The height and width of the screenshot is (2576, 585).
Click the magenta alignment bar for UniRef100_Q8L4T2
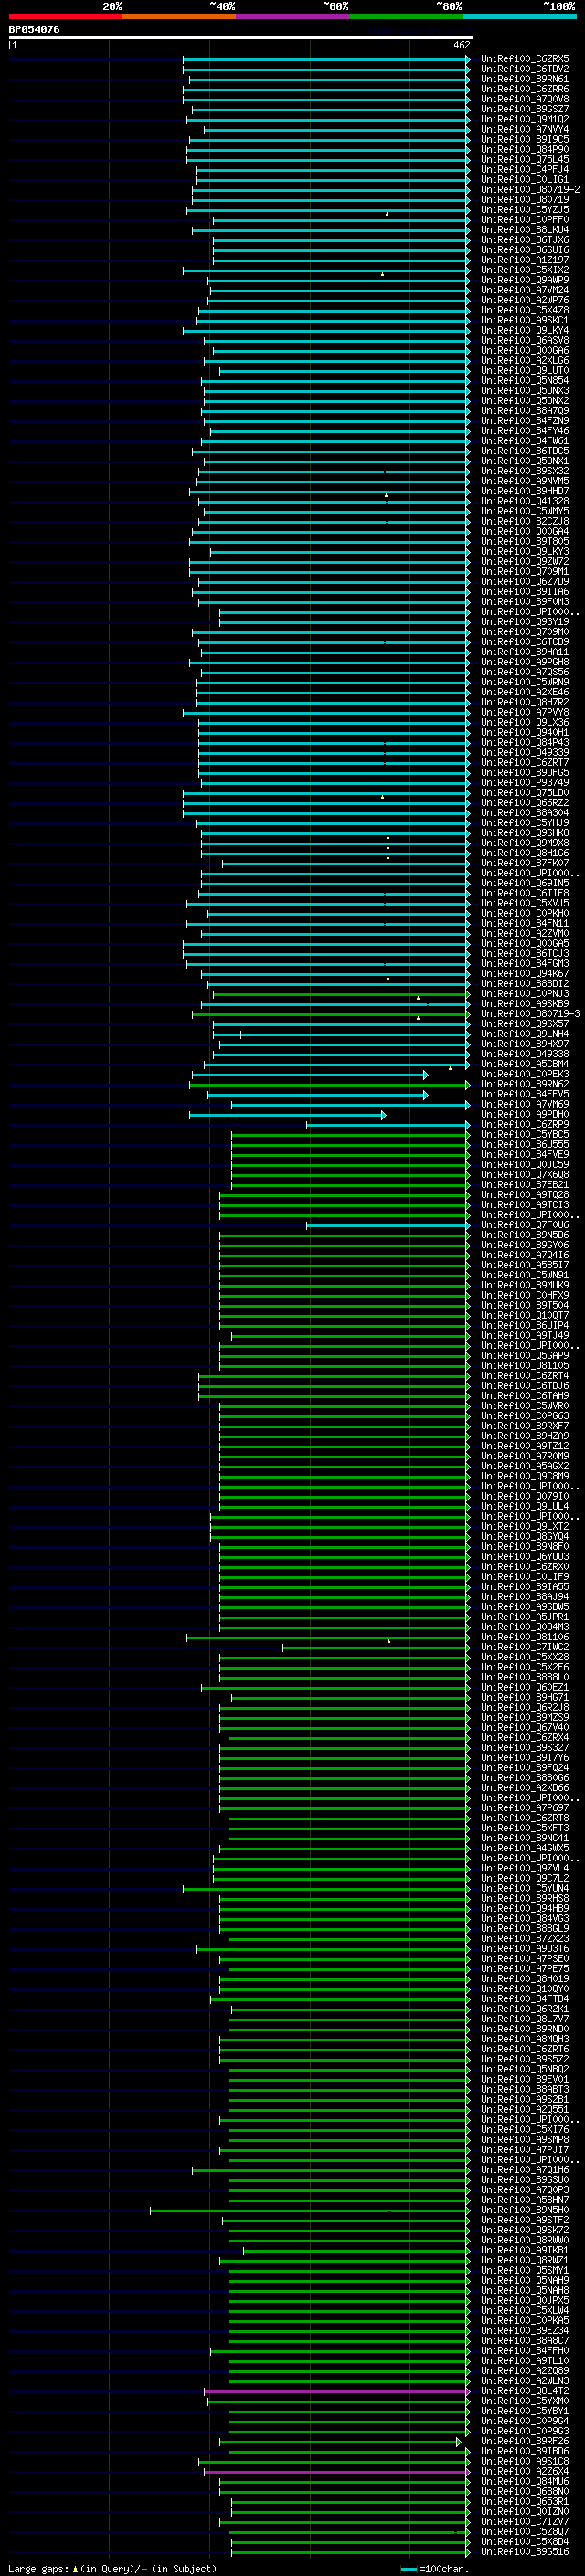337,2391
